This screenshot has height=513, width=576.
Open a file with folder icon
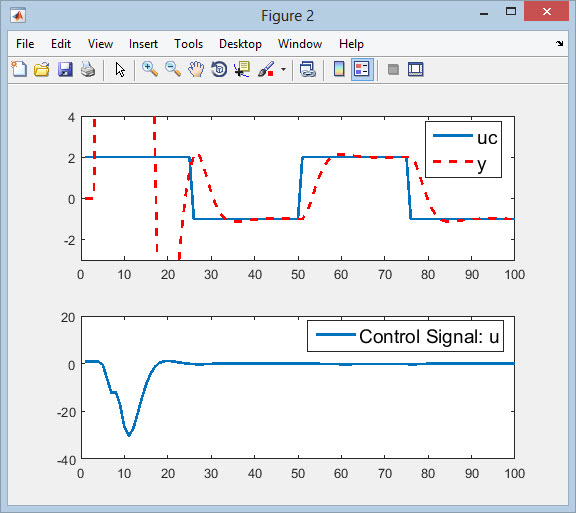(x=42, y=69)
